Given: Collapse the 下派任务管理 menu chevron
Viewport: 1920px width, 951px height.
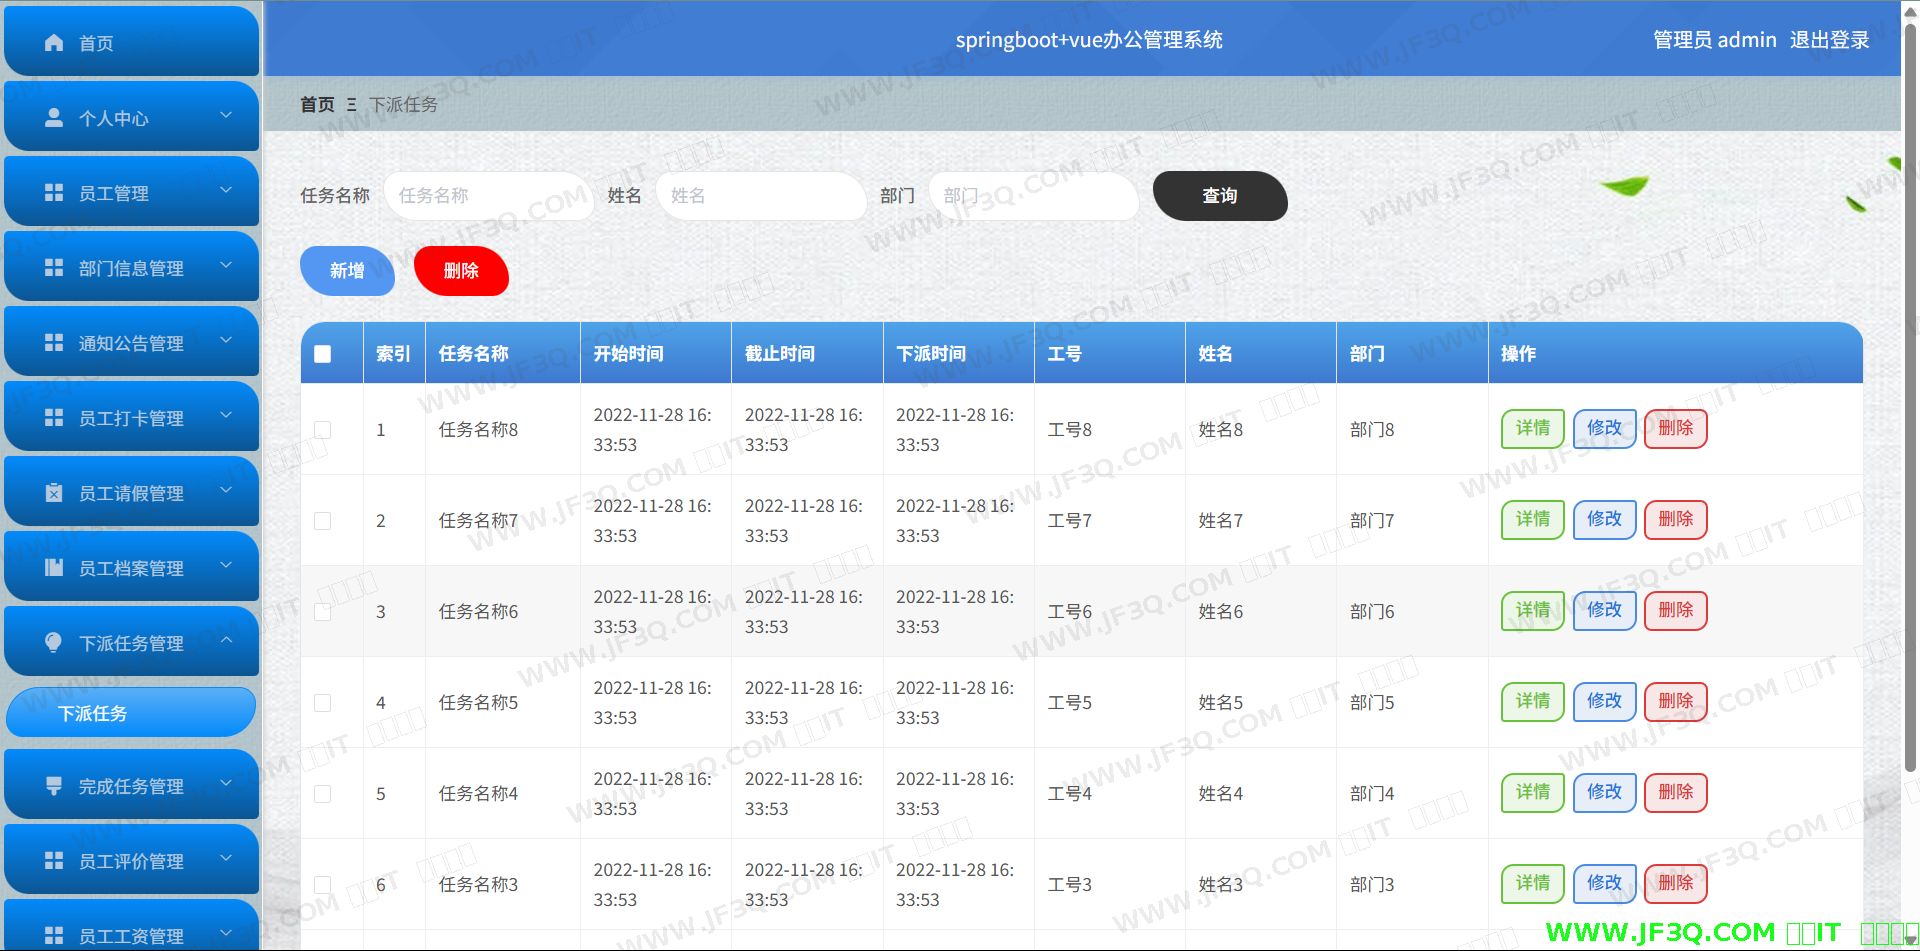Looking at the screenshot, I should [x=226, y=641].
